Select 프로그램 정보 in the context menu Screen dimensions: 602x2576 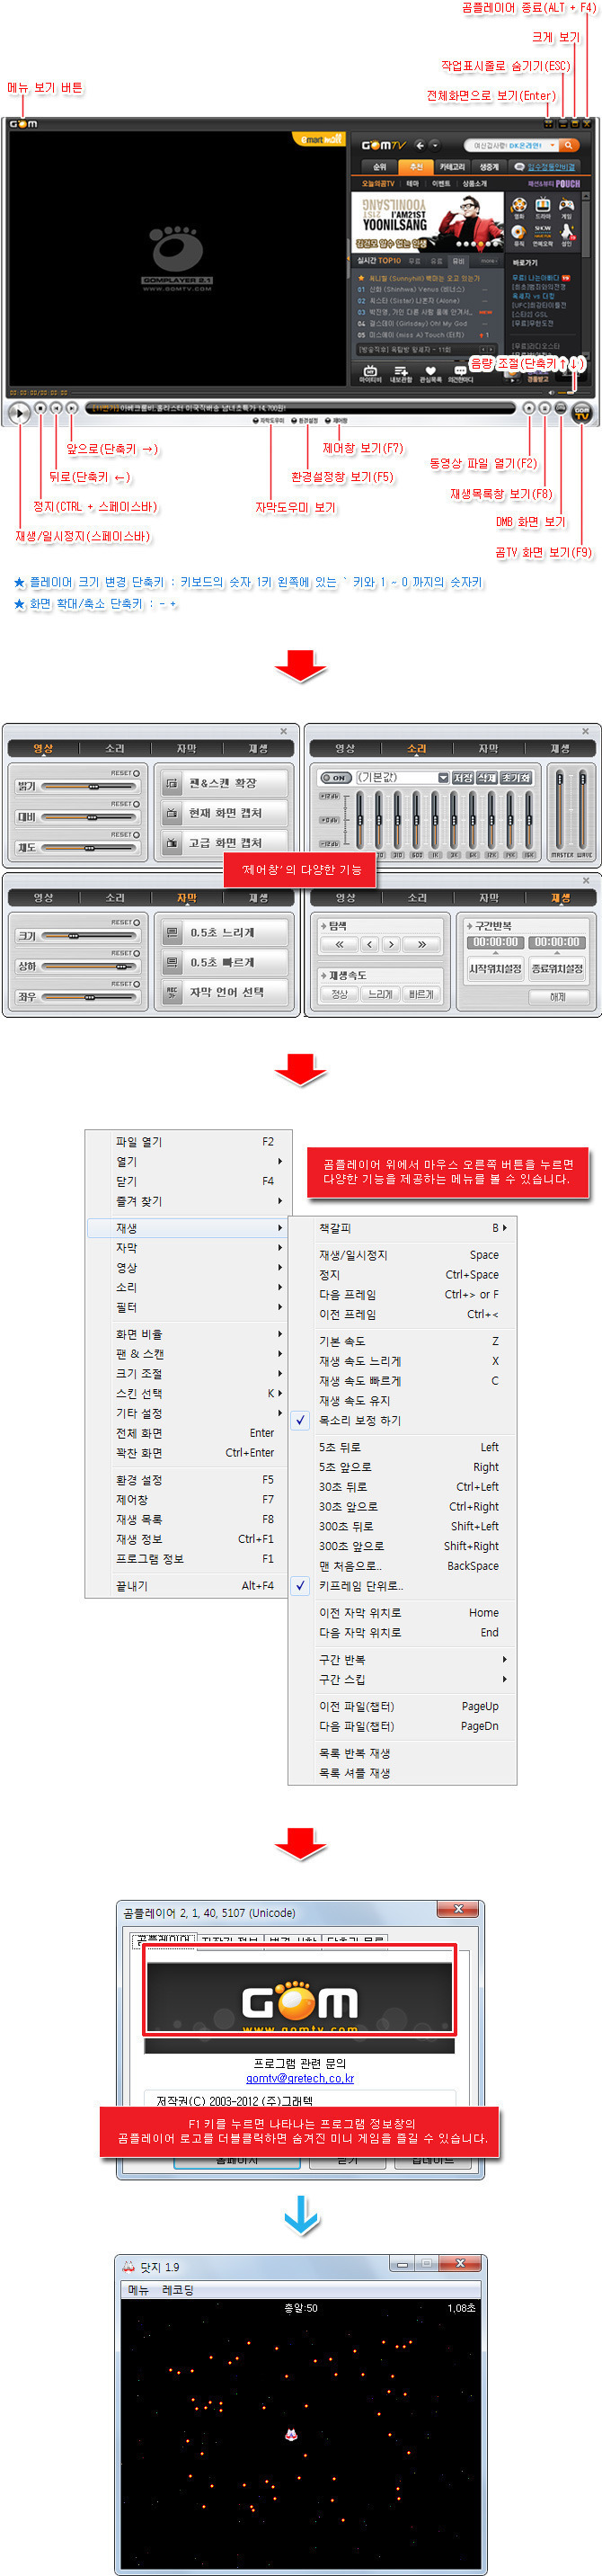187,1559
